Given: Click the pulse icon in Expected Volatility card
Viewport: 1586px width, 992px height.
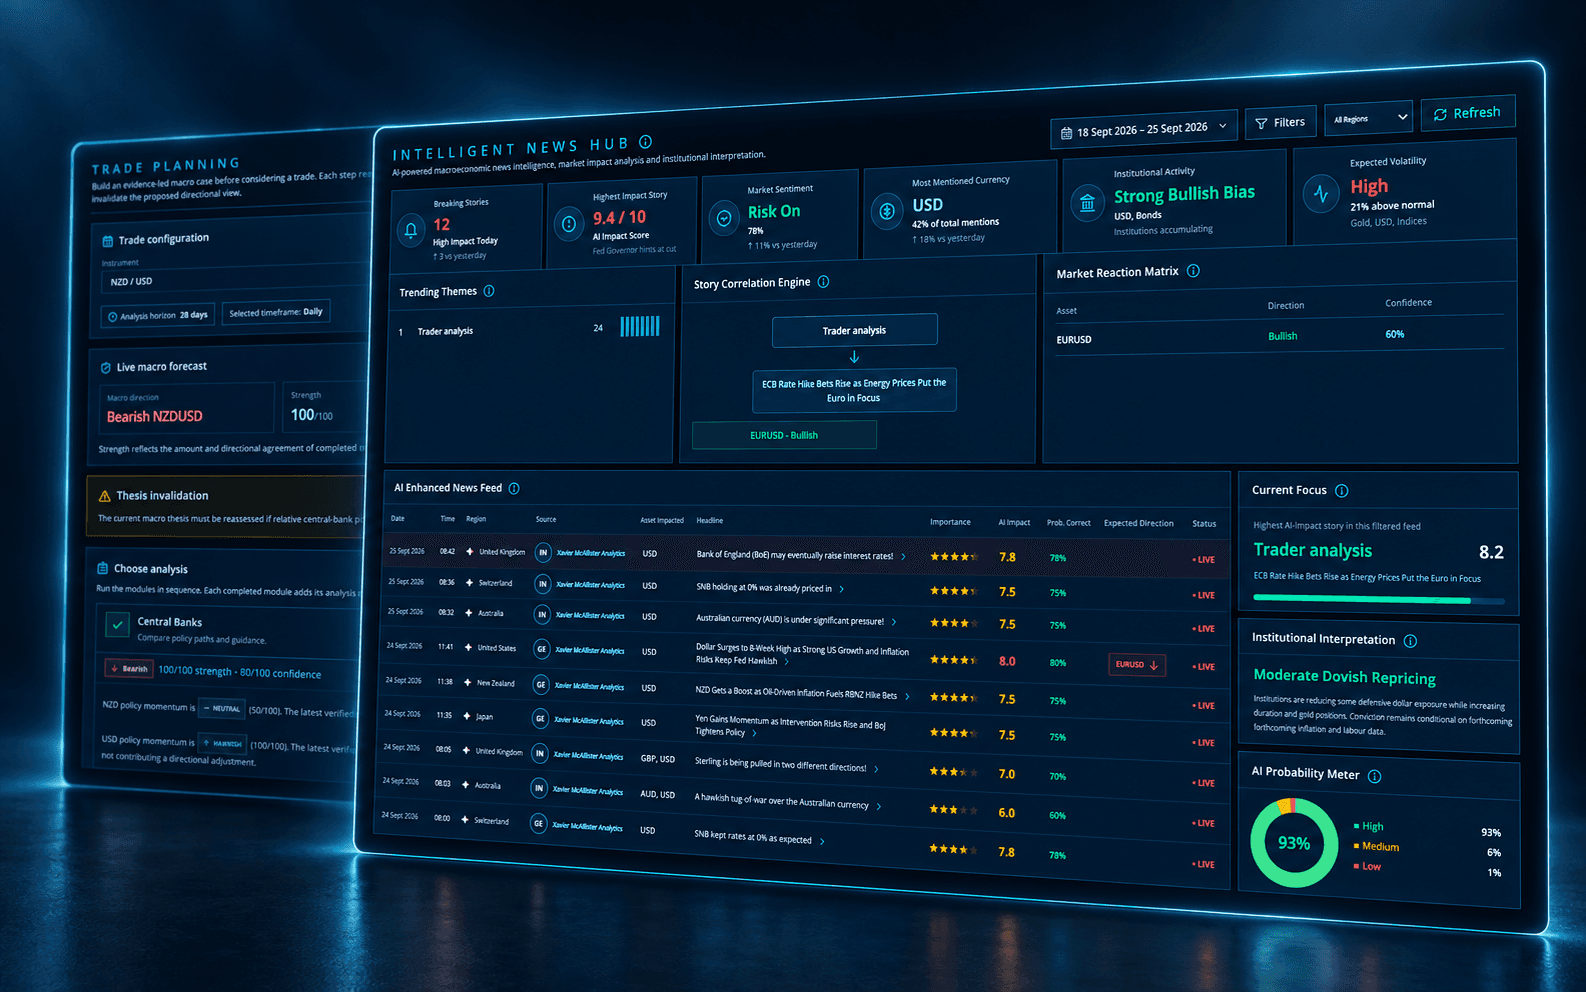Looking at the screenshot, I should [1321, 194].
